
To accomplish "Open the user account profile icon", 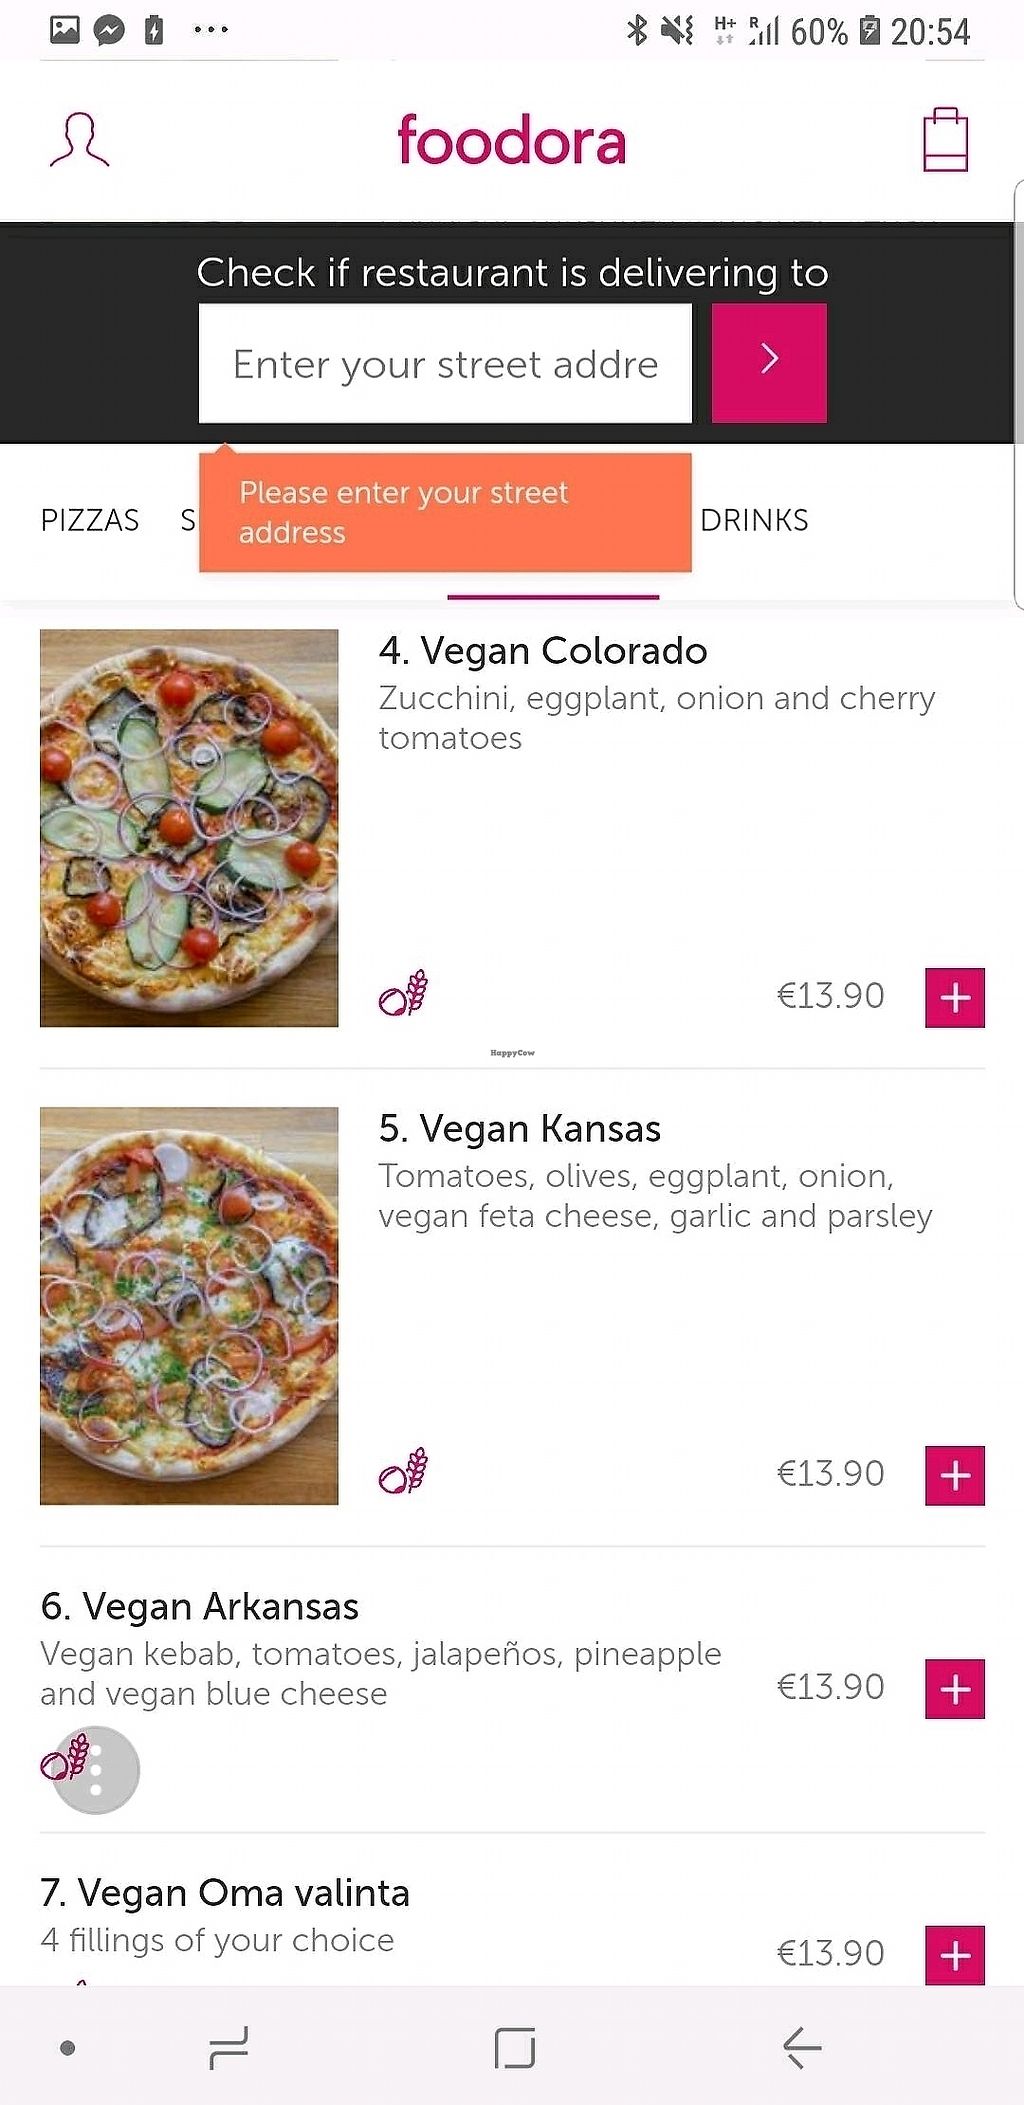I will pyautogui.click(x=79, y=140).
